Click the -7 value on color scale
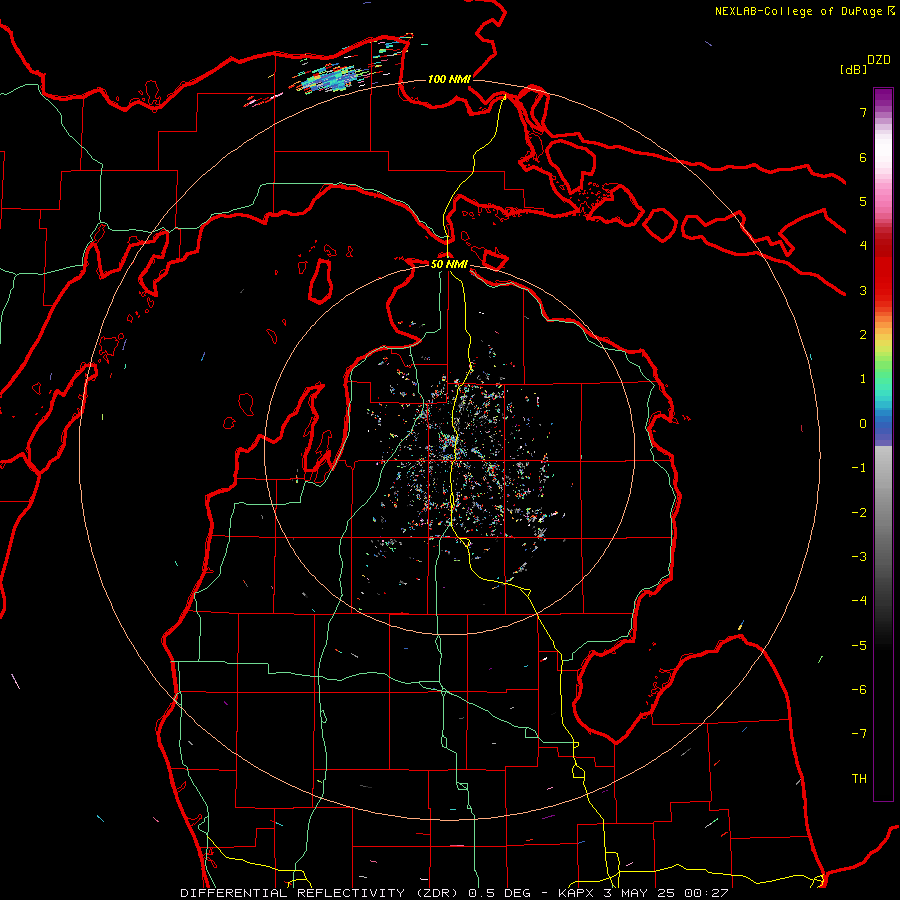 pyautogui.click(x=859, y=734)
